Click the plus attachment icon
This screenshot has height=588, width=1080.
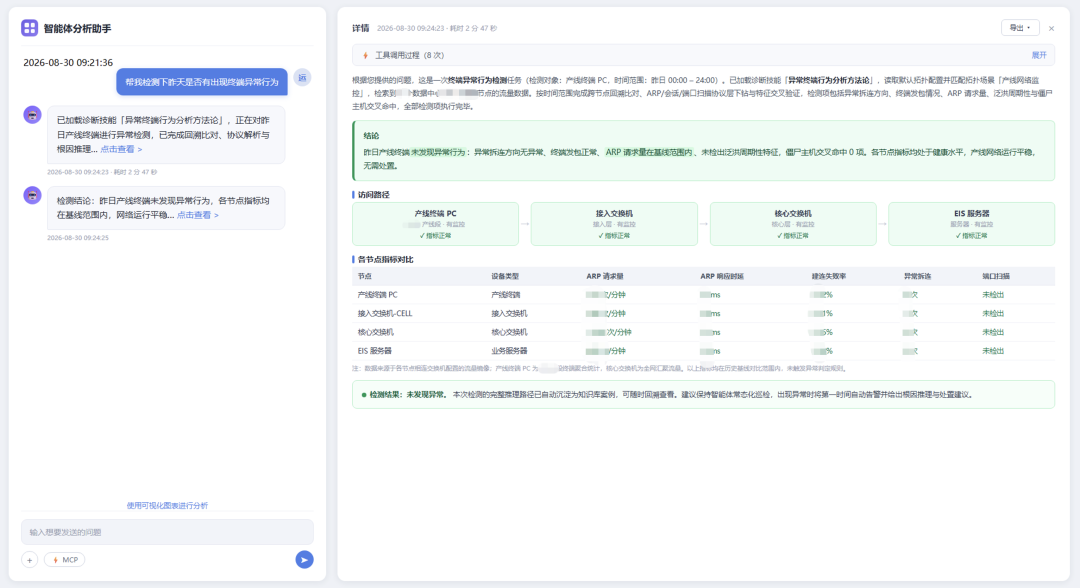tap(30, 560)
